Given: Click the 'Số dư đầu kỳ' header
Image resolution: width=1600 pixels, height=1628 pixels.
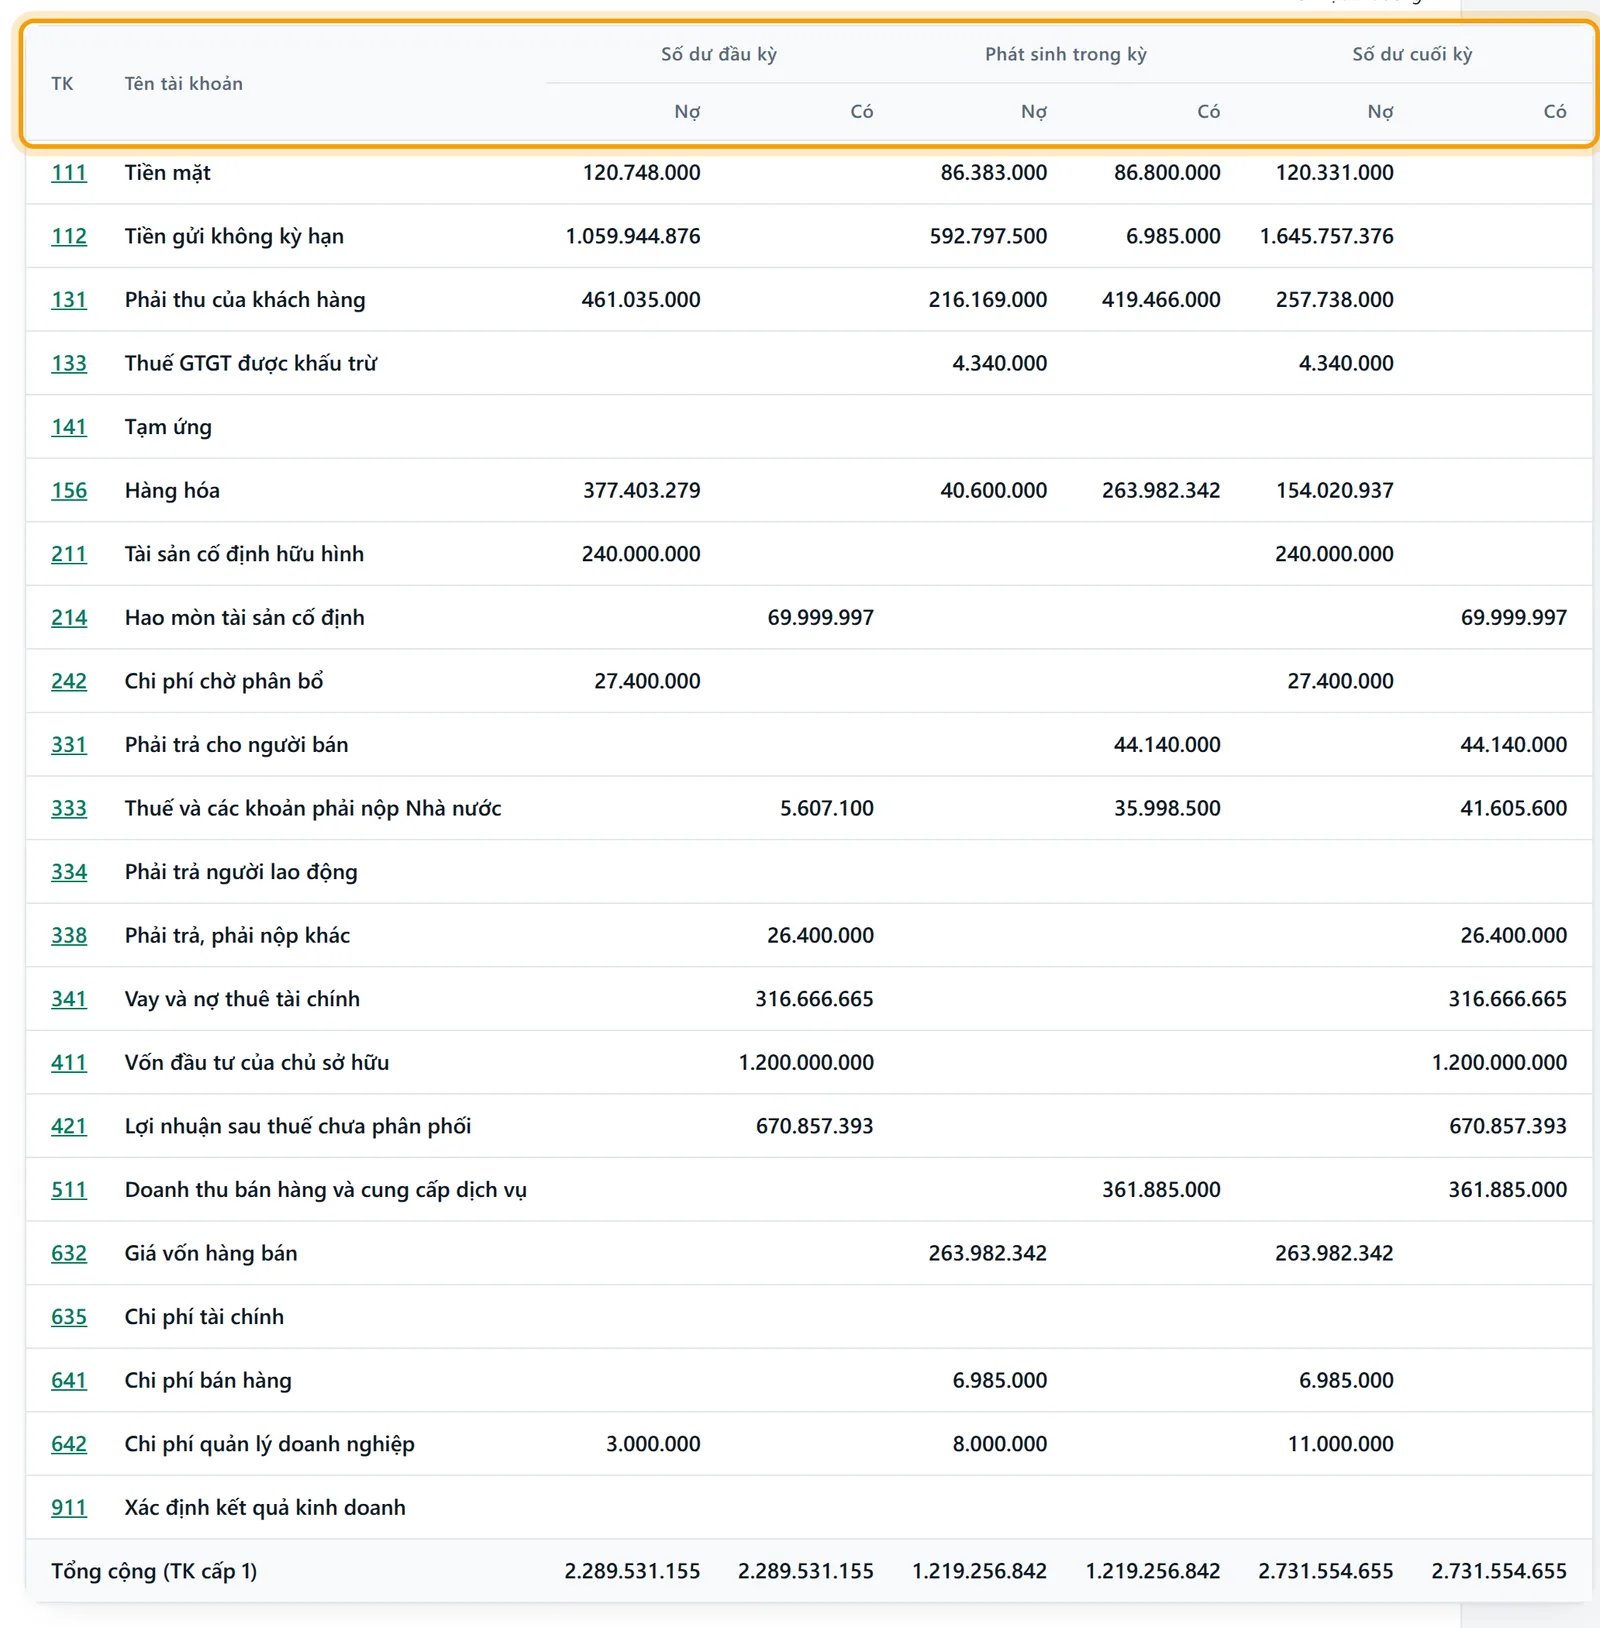Looking at the screenshot, I should pos(719,54).
